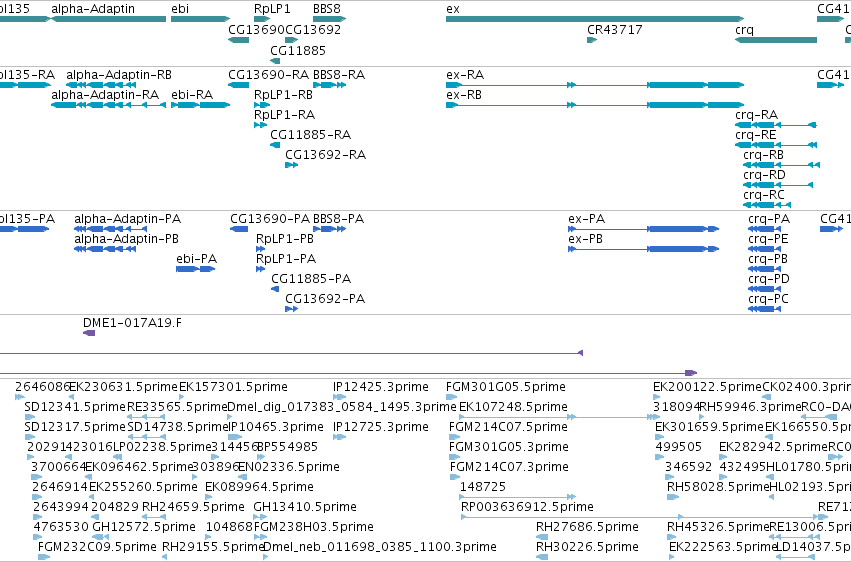851x562 pixels.
Task: Click the alpha-Adaptin-PB protein label
Action: click(126, 239)
